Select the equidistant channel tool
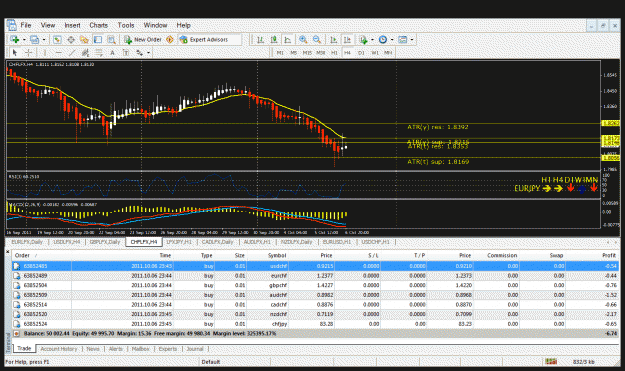 (85, 53)
